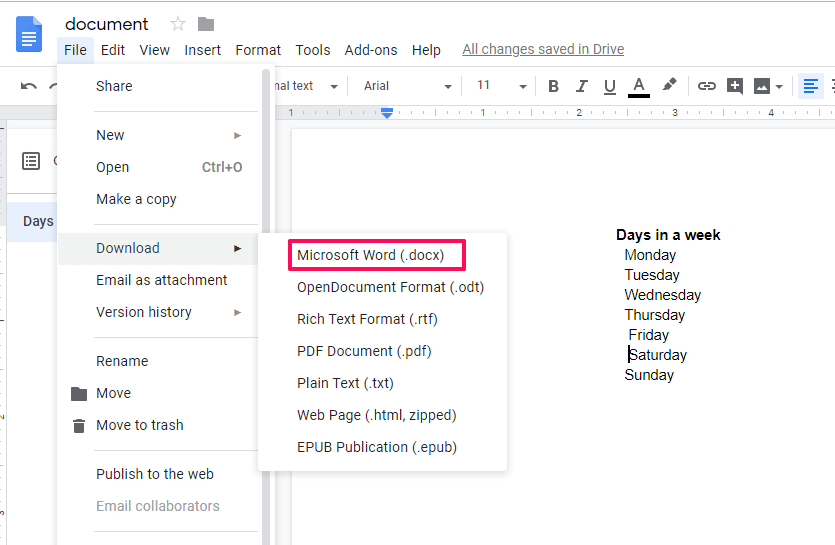Open the font size dropdown showing 11

pos(501,86)
